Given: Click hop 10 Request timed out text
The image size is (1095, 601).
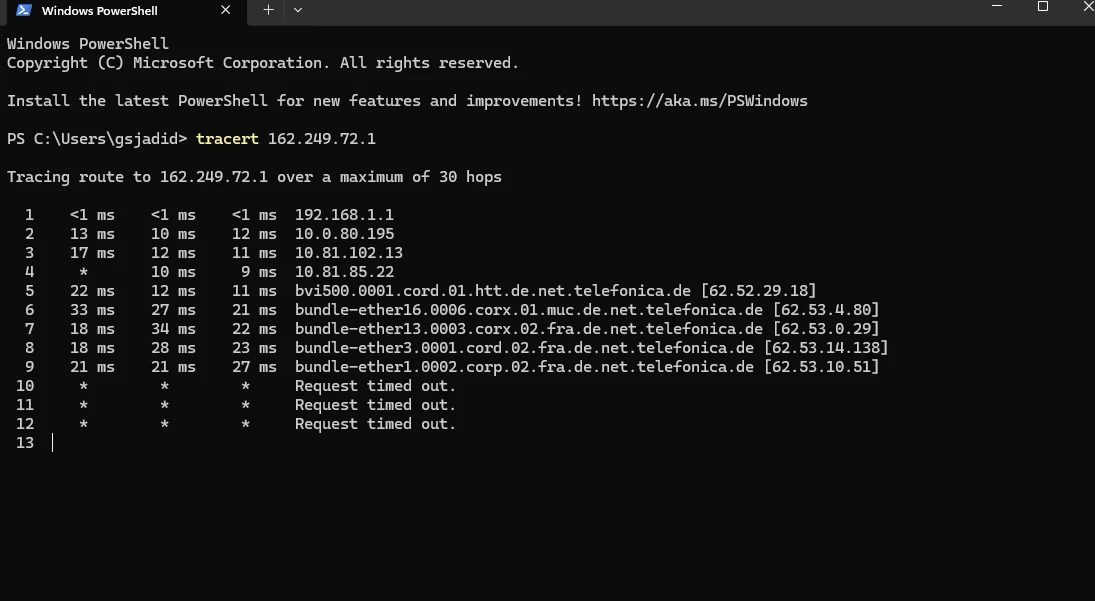Looking at the screenshot, I should pyautogui.click(x=375, y=386).
